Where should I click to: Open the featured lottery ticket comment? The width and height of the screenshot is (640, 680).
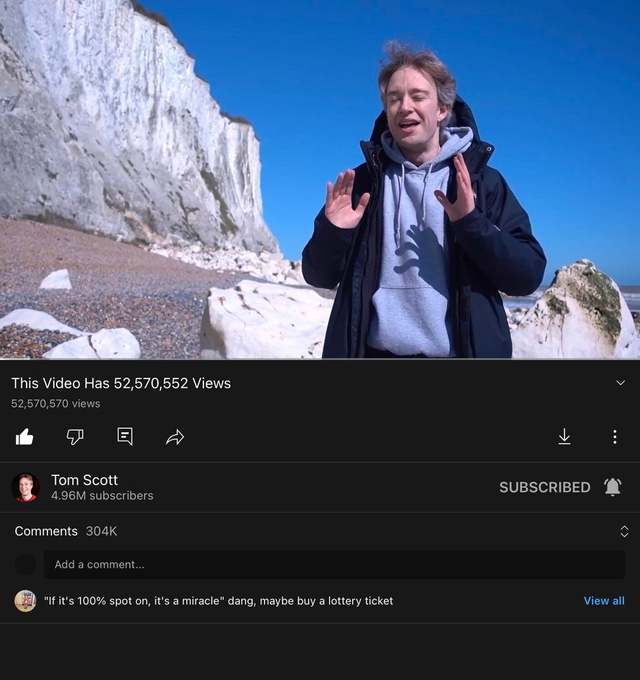[x=219, y=601]
